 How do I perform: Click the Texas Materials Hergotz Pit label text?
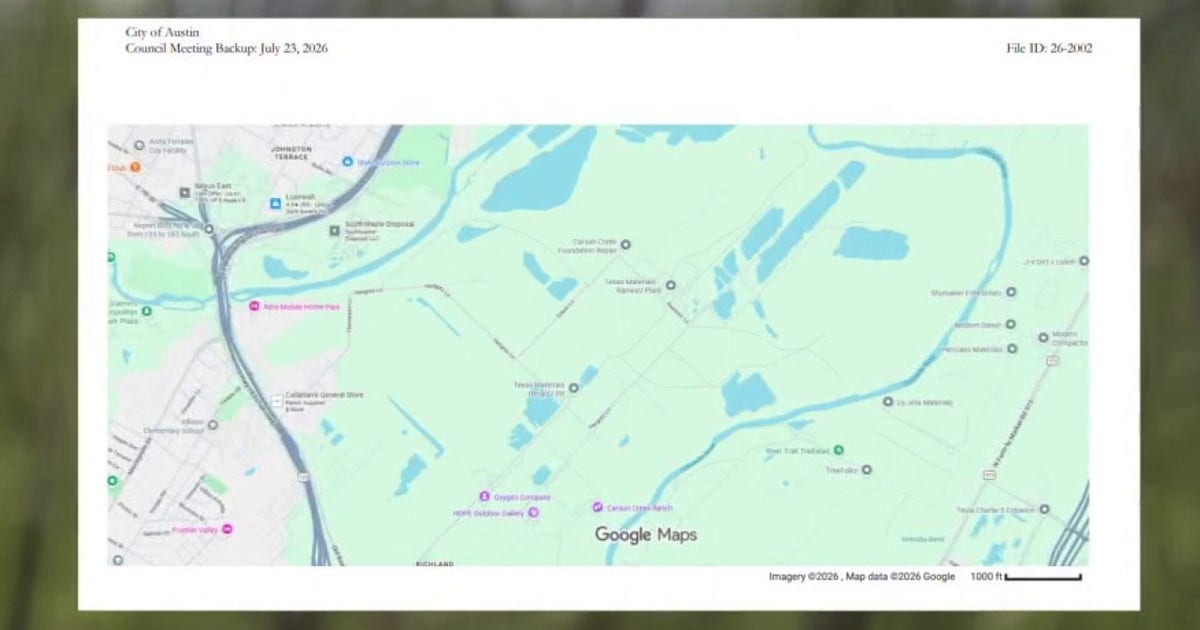[x=539, y=388]
